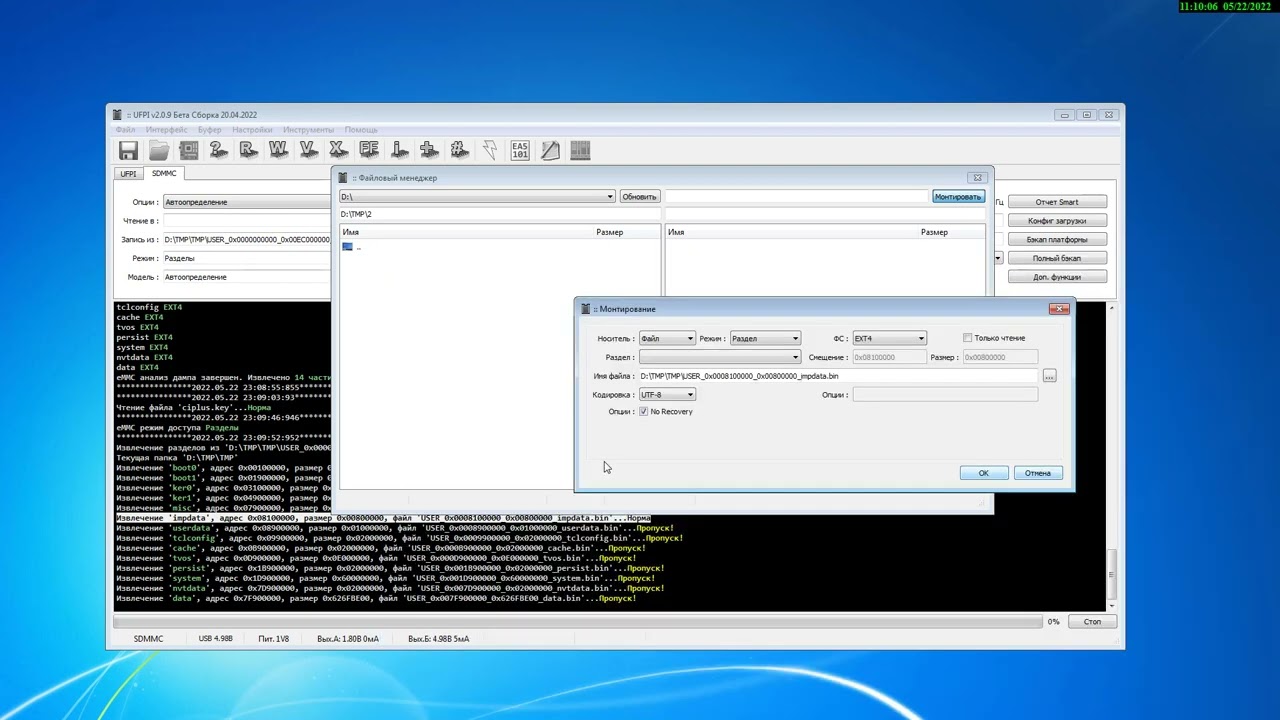Click the hash chip toolbar icon

click(459, 150)
